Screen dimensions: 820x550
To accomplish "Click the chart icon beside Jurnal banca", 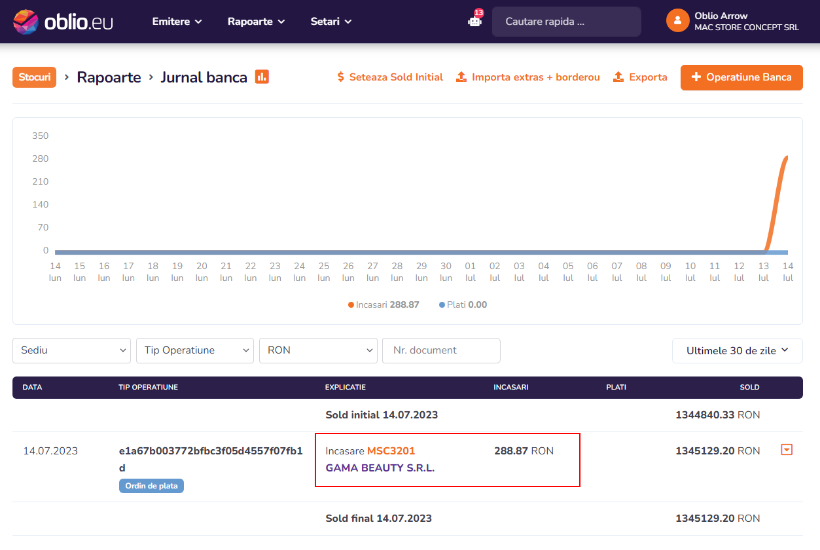I will click(x=262, y=77).
